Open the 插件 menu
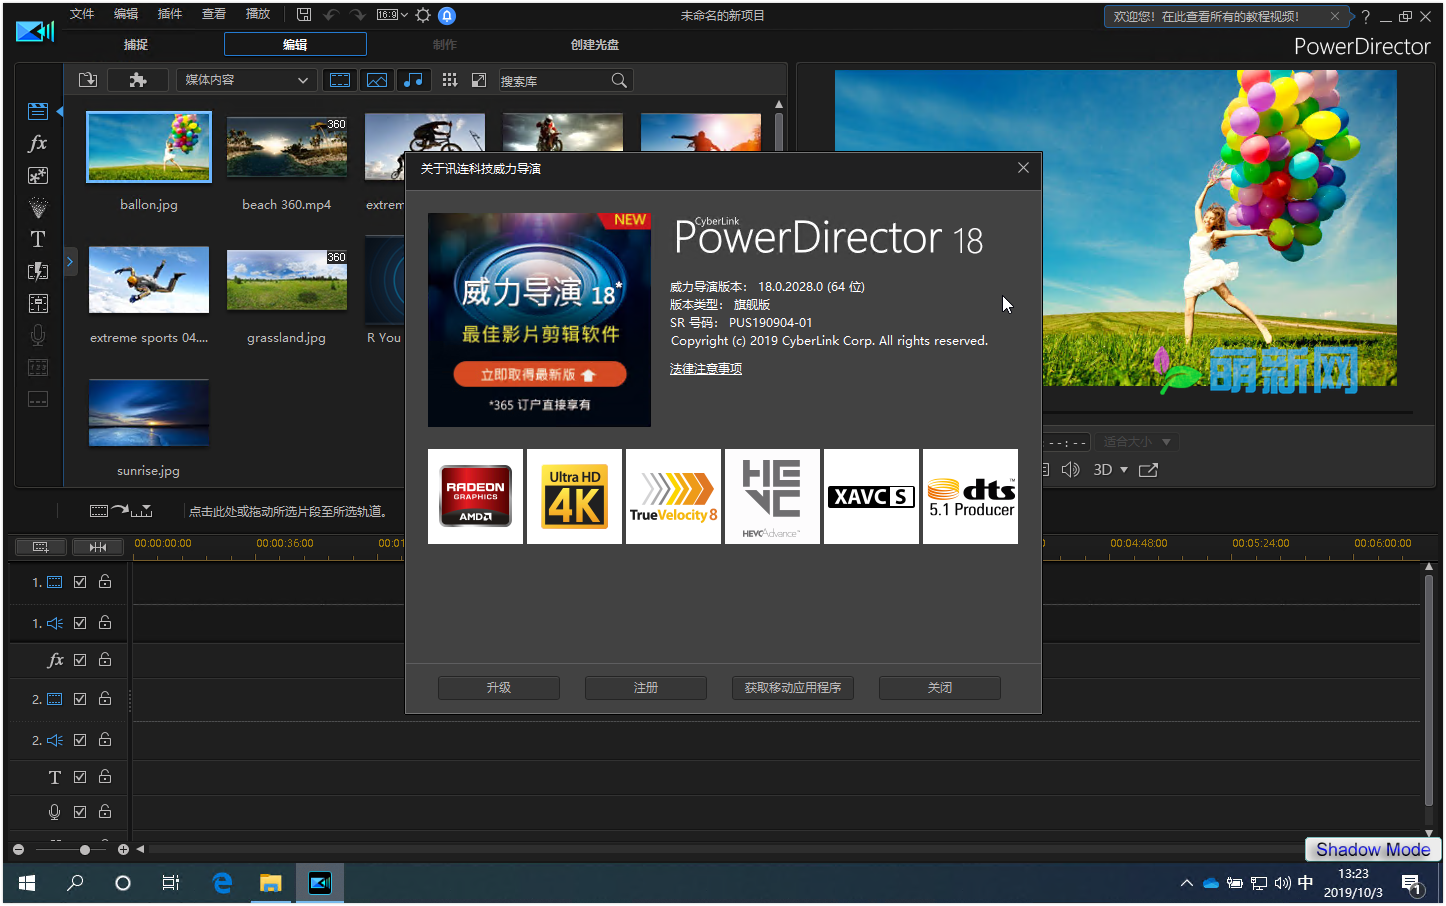Image resolution: width=1446 pixels, height=906 pixels. pyautogui.click(x=170, y=14)
